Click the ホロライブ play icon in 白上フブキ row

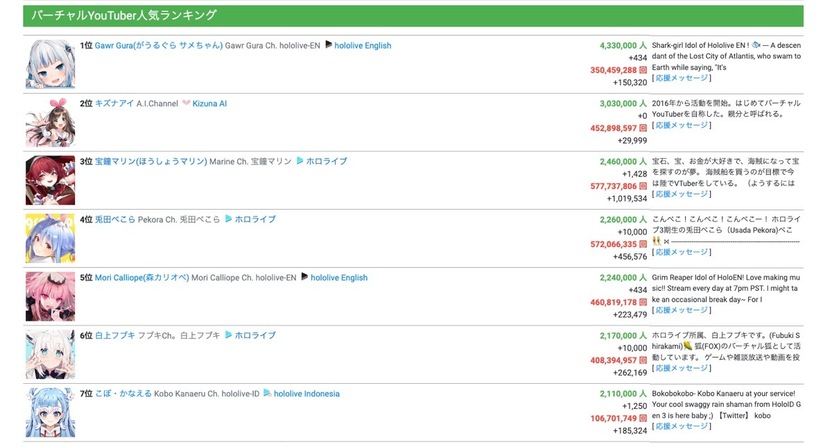(x=228, y=335)
